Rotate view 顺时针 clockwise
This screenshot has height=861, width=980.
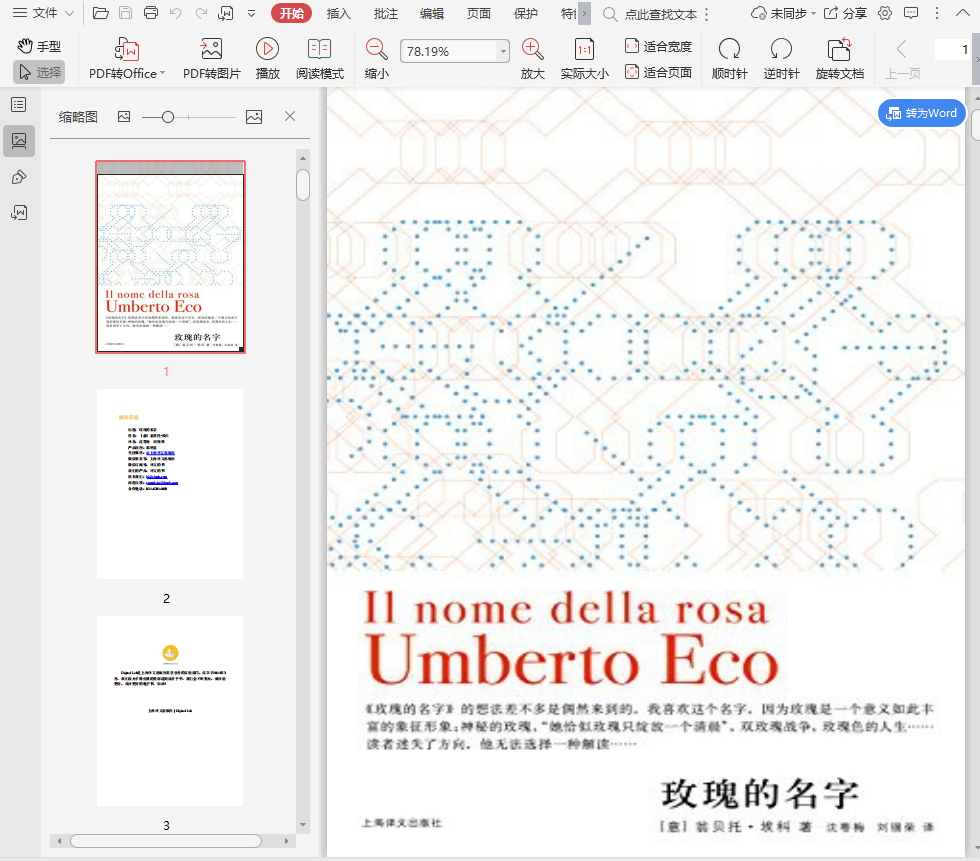pyautogui.click(x=729, y=59)
